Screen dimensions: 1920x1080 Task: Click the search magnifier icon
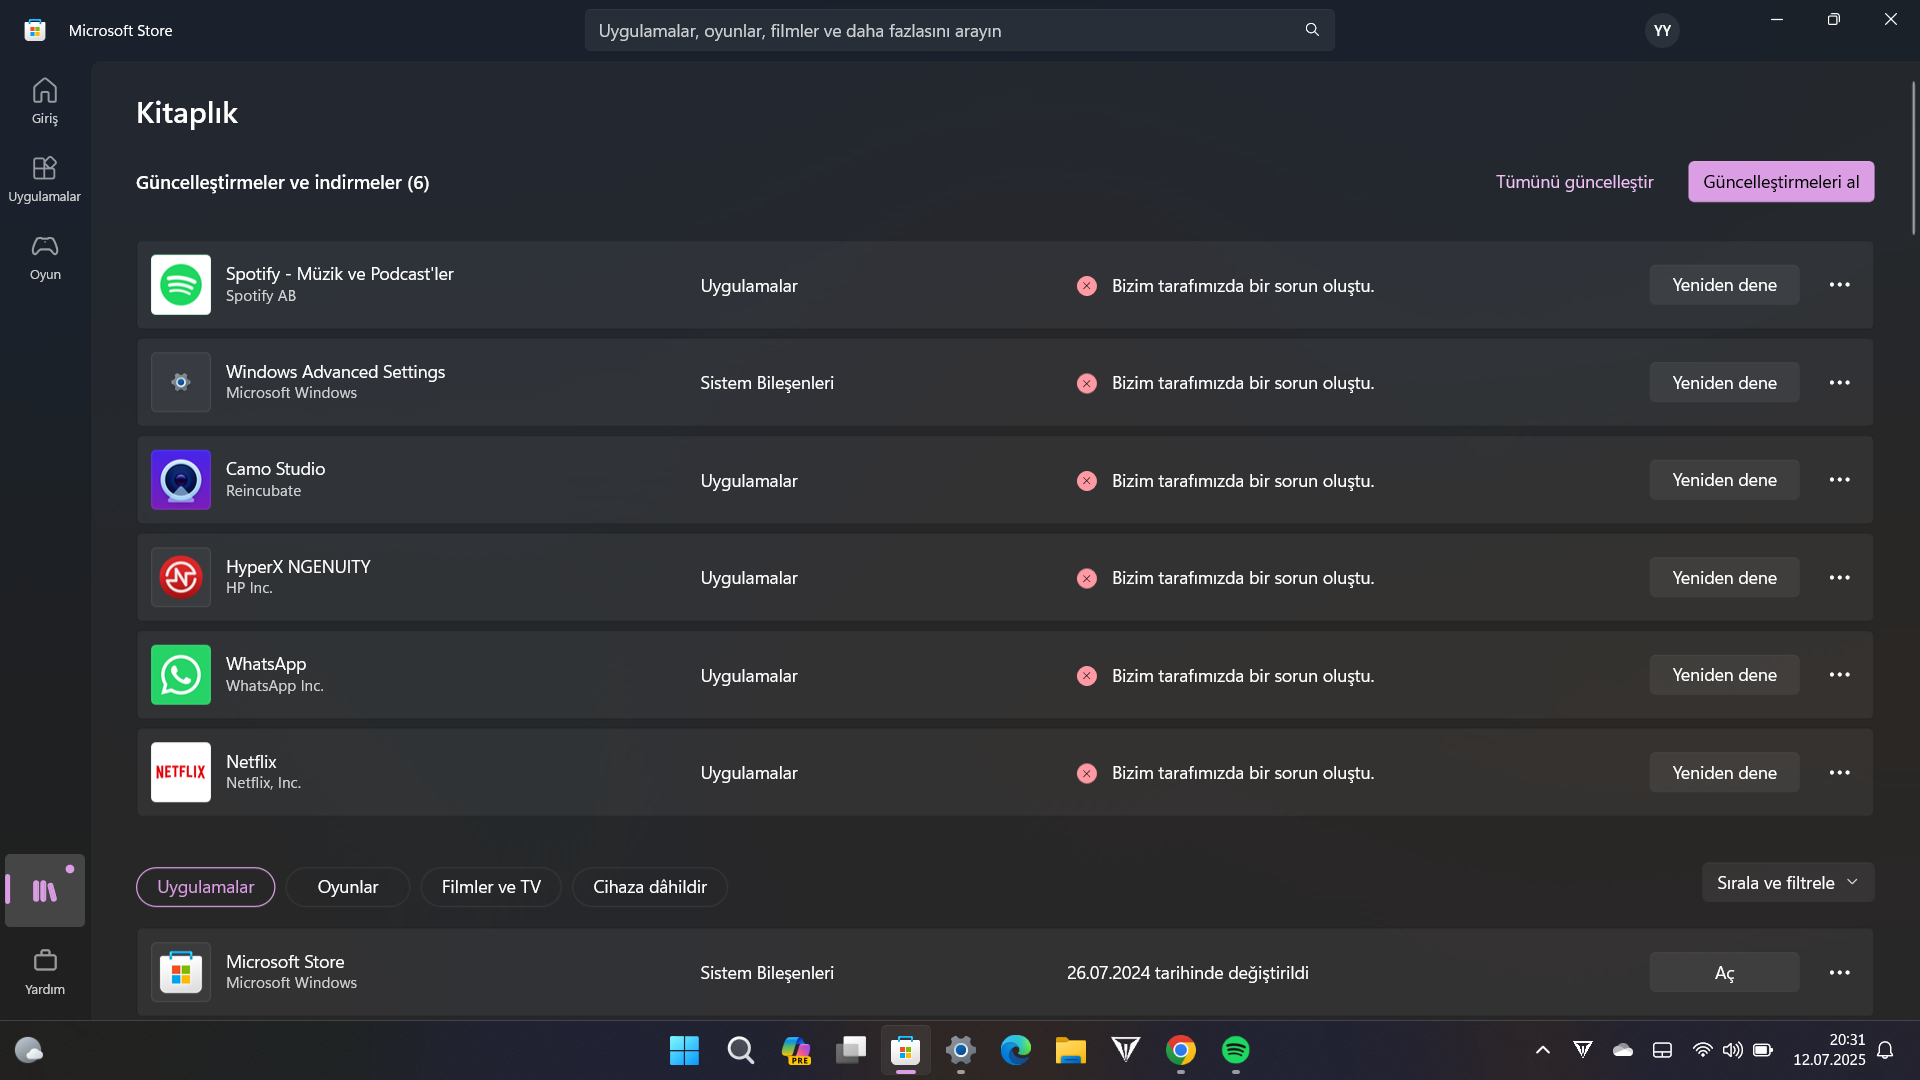coord(1312,30)
